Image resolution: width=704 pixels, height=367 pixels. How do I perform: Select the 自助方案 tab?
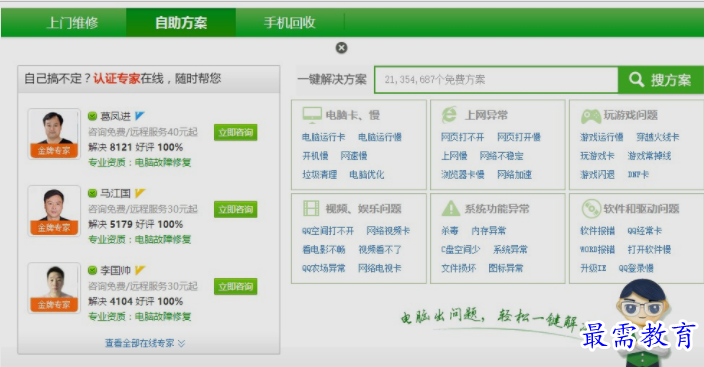[181, 22]
